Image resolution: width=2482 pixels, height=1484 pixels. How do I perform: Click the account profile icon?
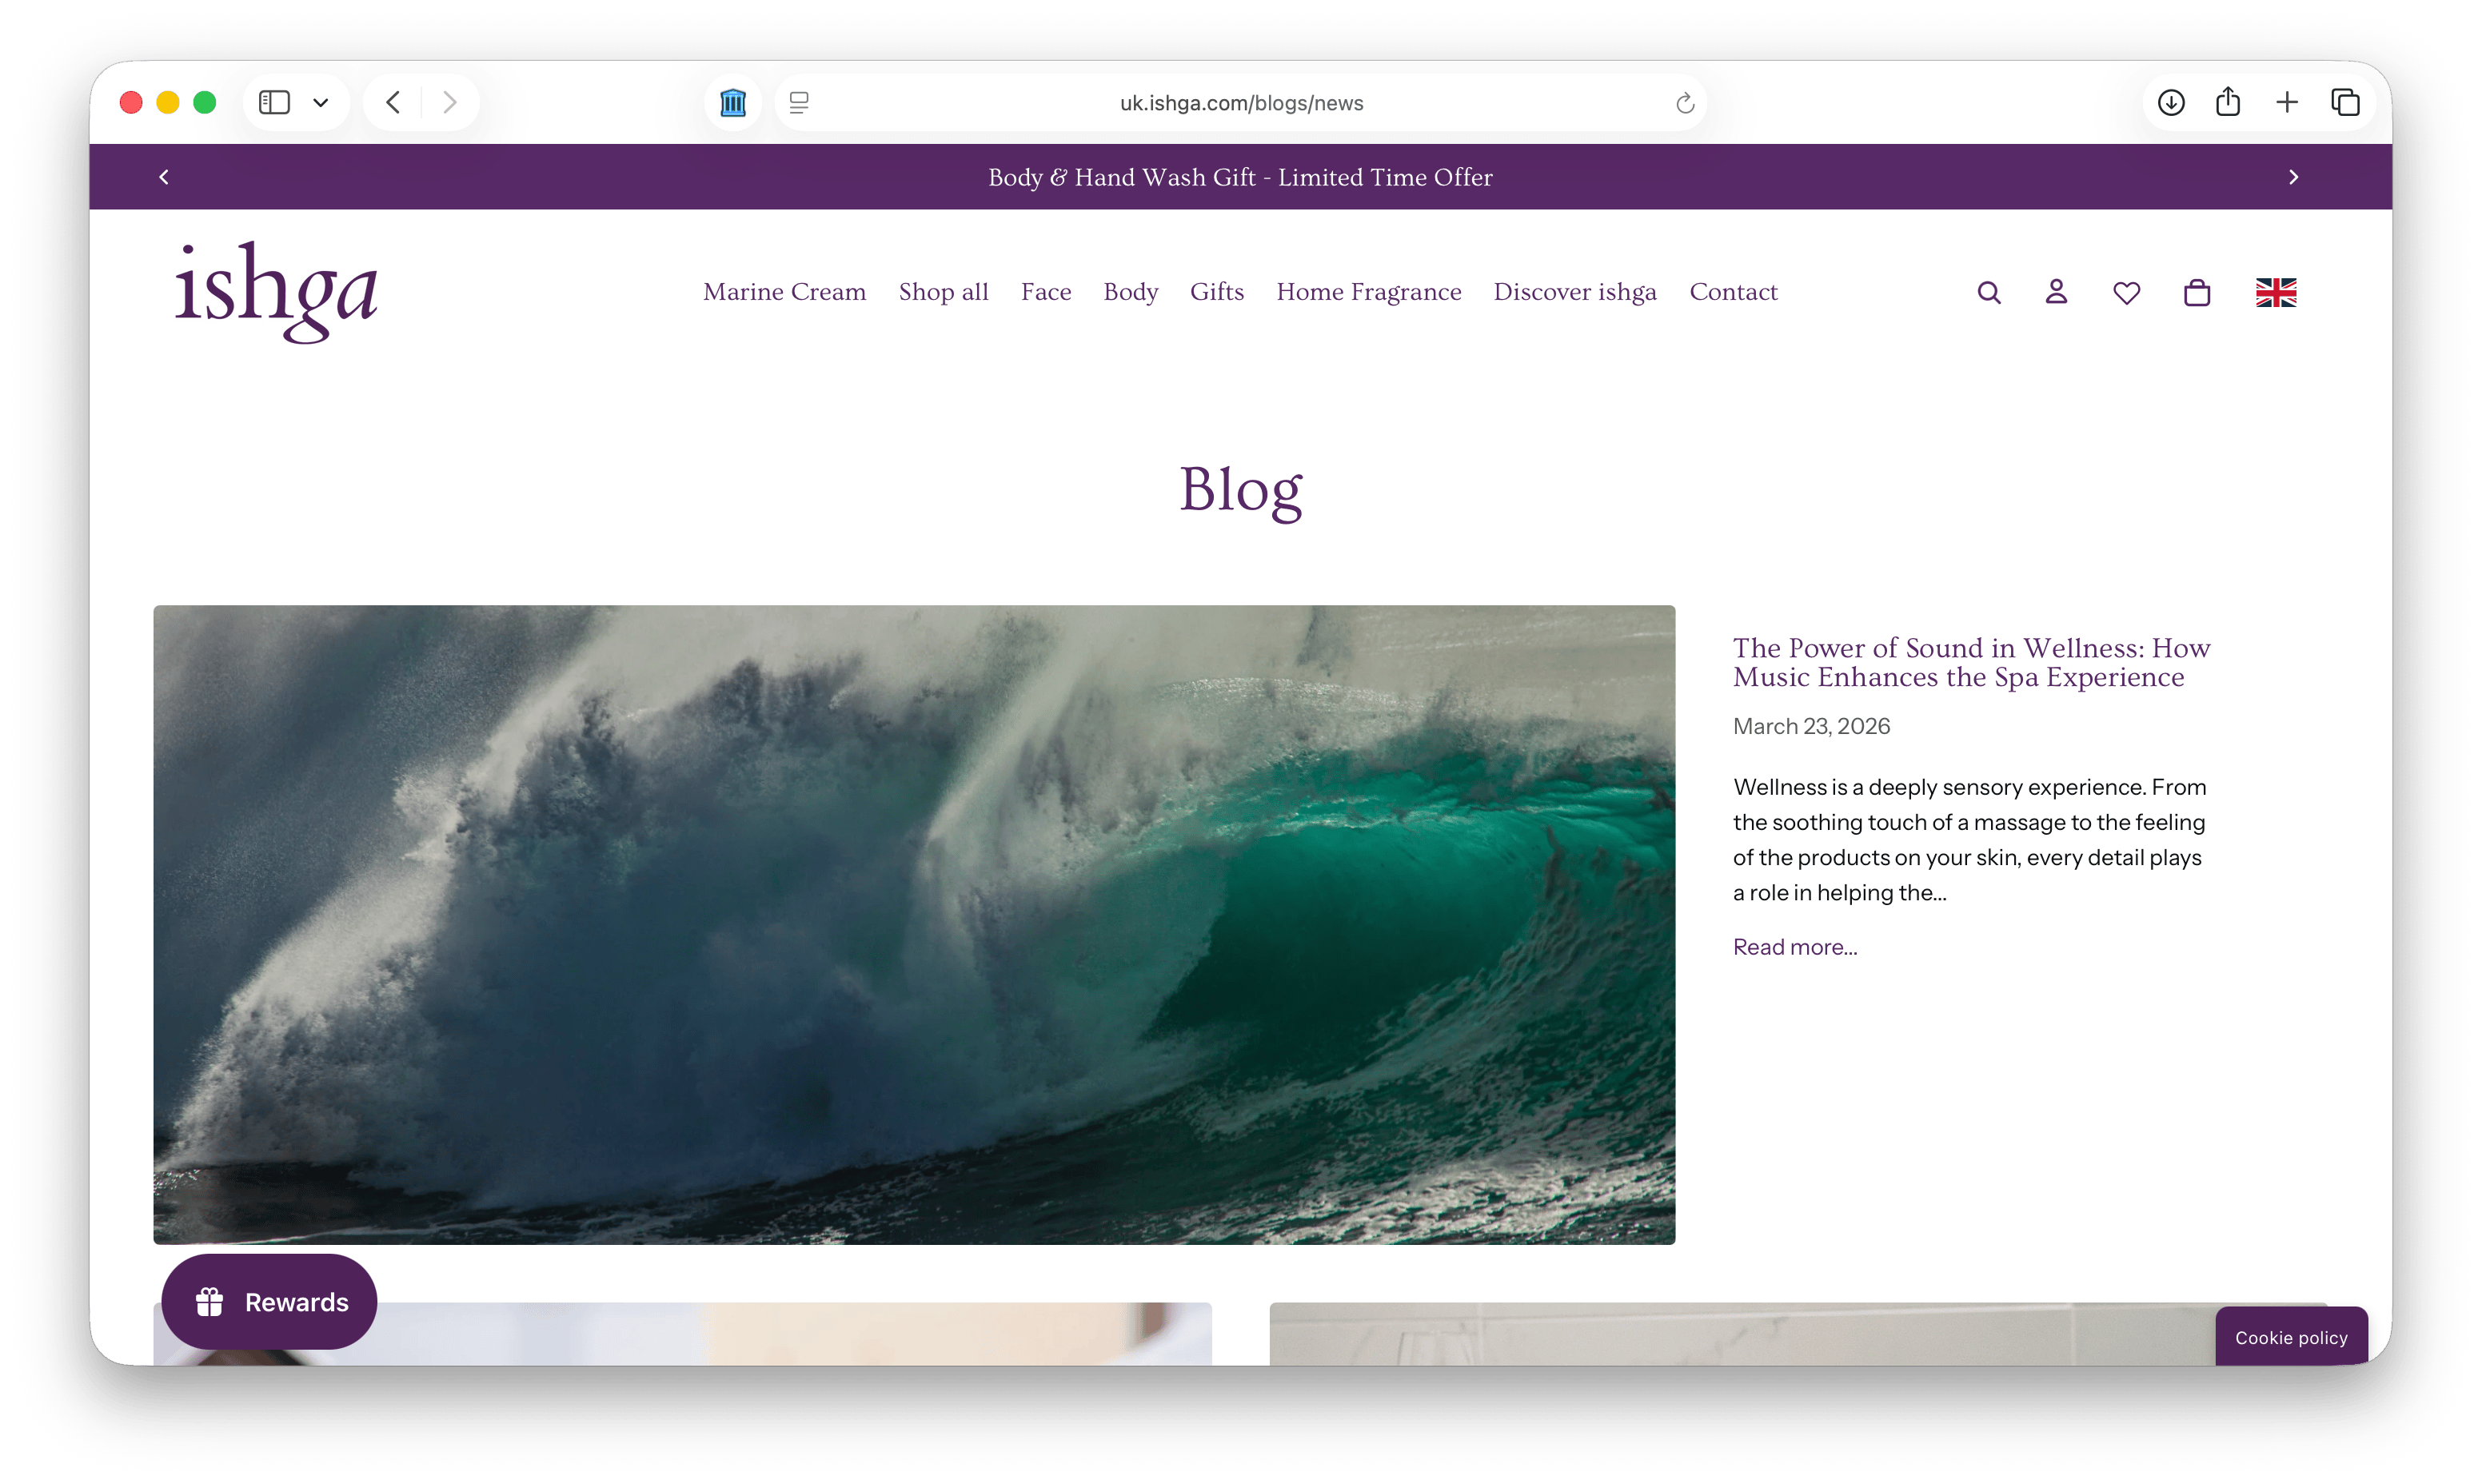pos(2056,292)
